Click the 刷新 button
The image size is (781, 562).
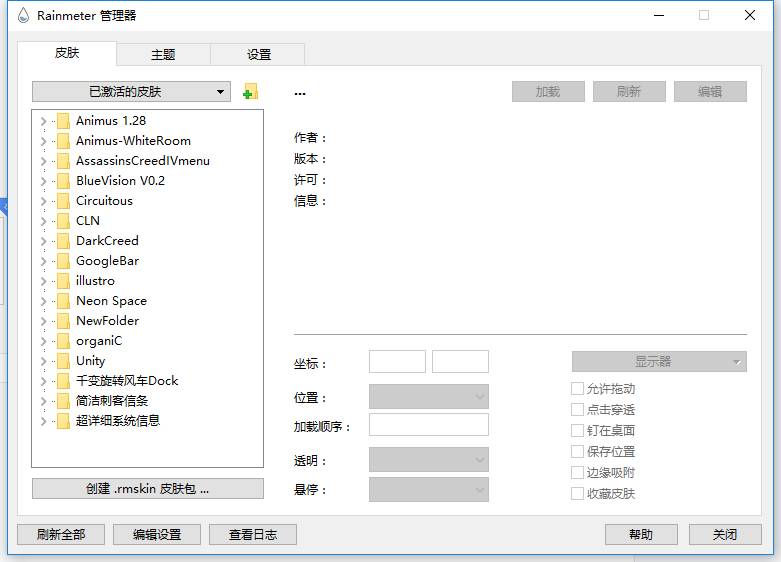coord(629,92)
